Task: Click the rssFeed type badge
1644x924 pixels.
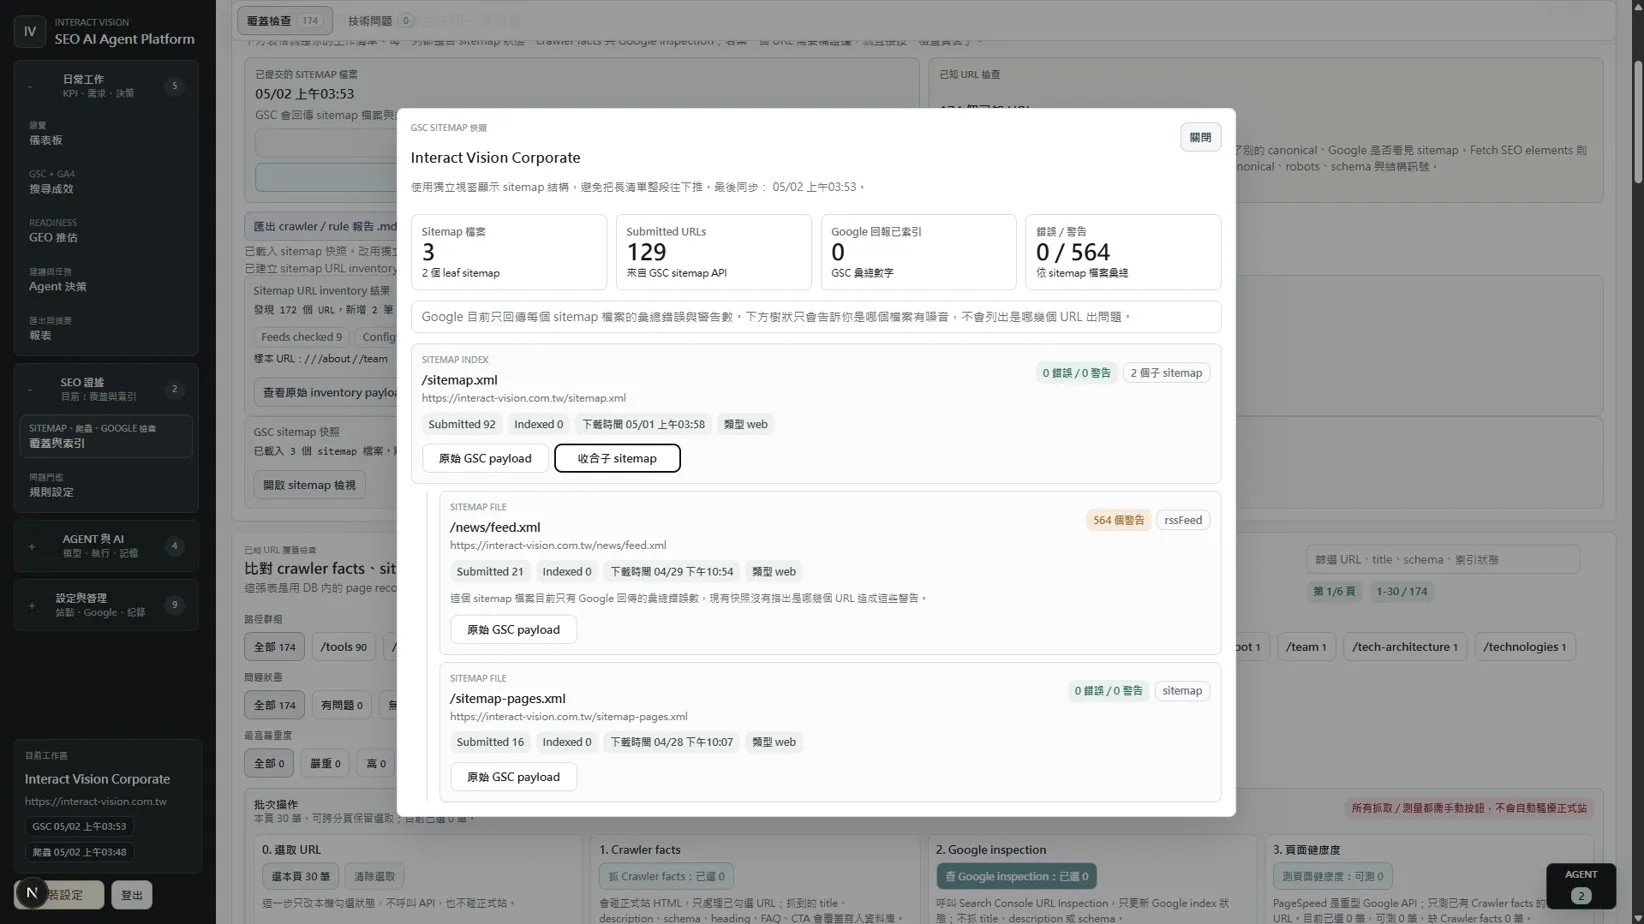Action: click(x=1183, y=520)
